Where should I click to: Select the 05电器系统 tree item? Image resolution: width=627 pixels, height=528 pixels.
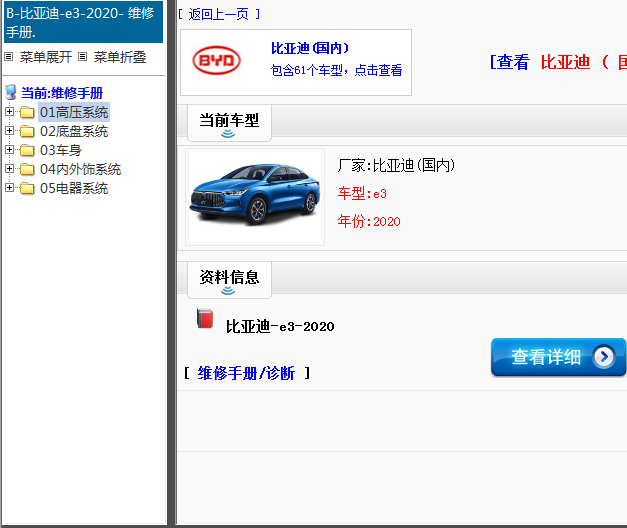point(74,188)
